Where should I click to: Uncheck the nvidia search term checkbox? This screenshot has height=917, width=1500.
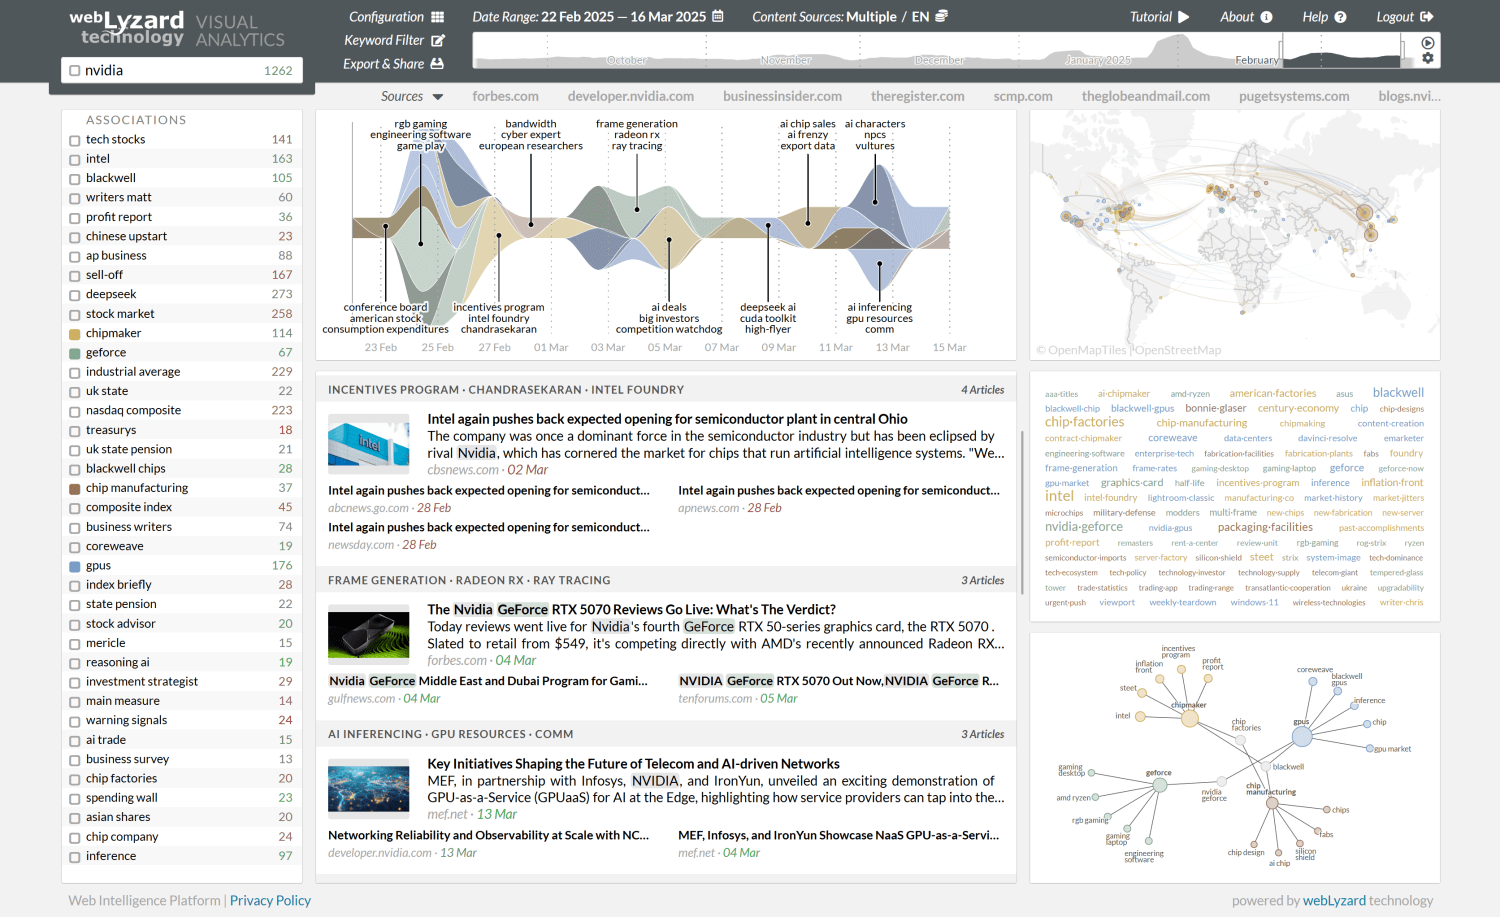click(x=74, y=70)
